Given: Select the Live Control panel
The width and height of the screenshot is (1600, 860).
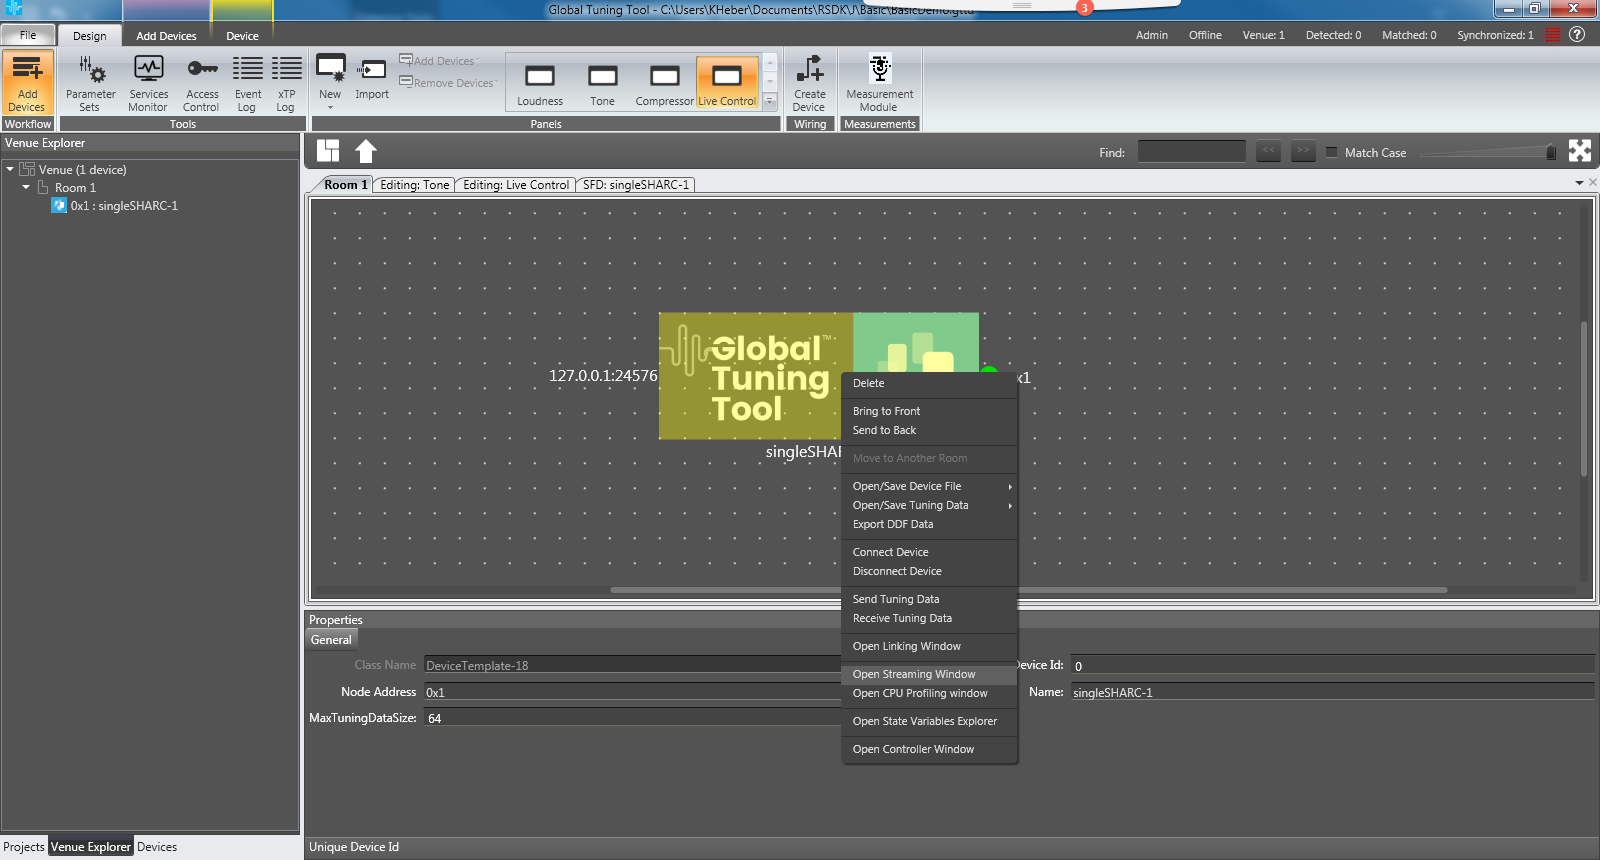Looking at the screenshot, I should (727, 83).
